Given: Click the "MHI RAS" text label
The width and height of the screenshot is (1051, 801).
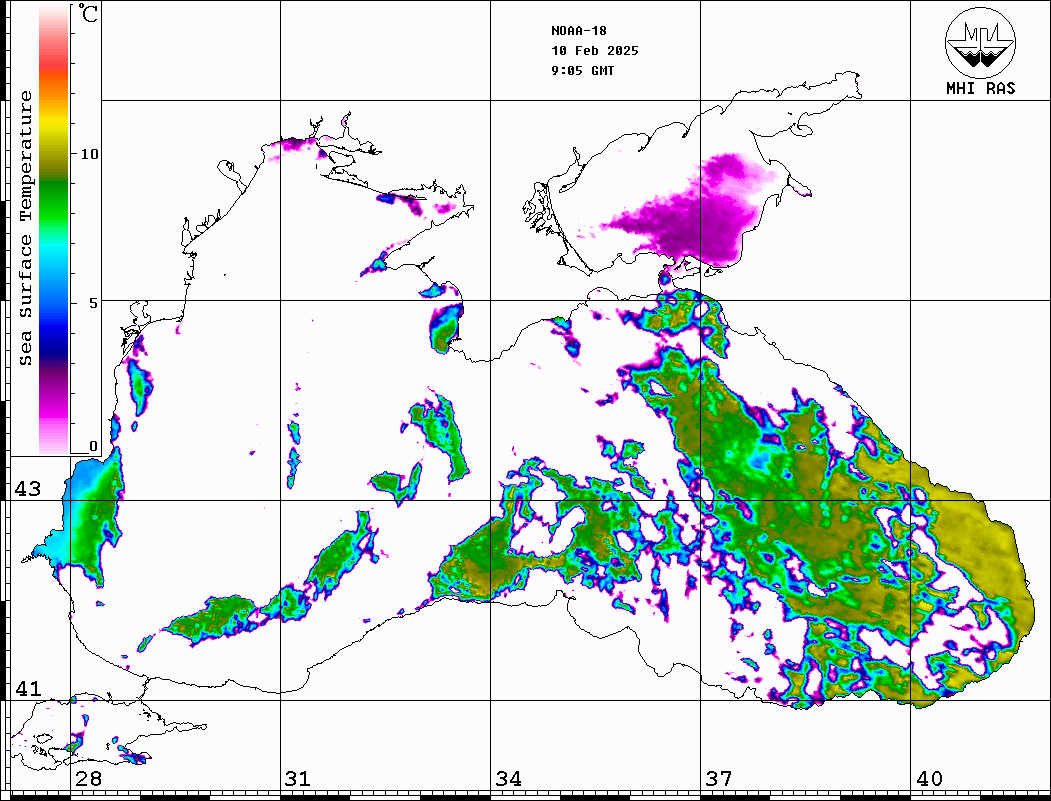Looking at the screenshot, I should coord(981,88).
